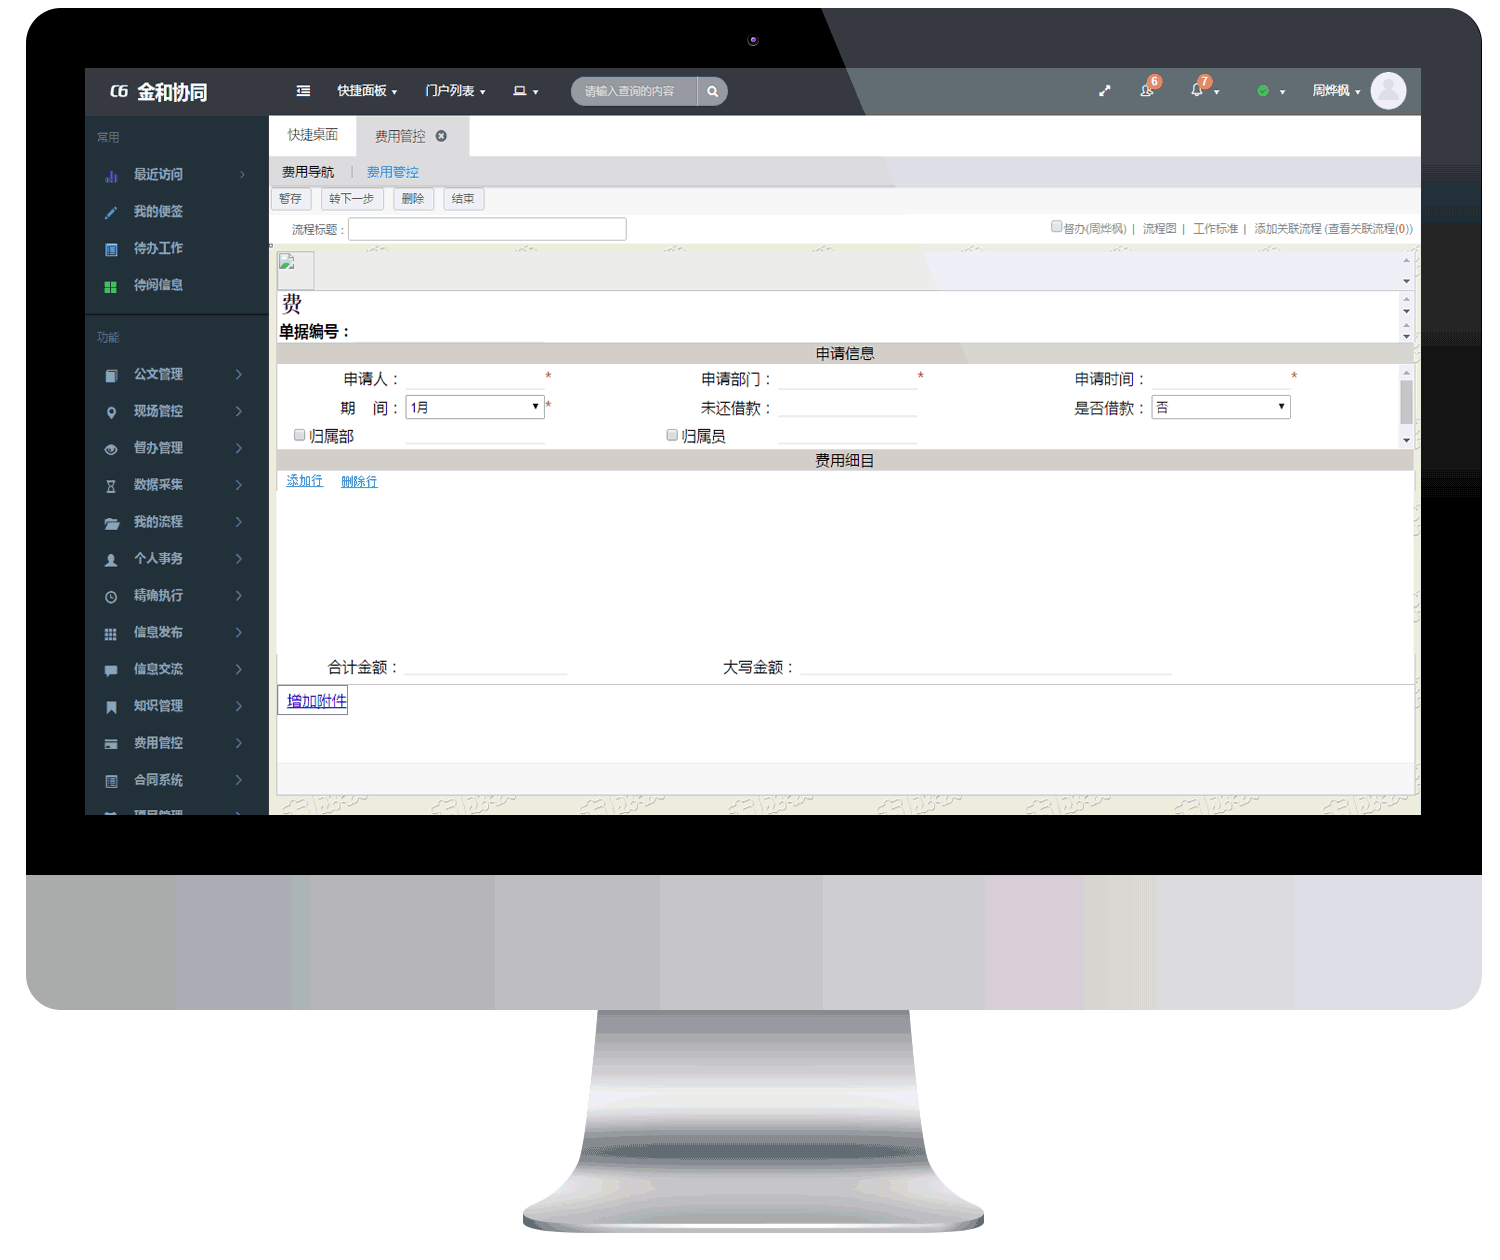Image resolution: width=1500 pixels, height=1260 pixels.
Task: Switch to the 快捷桌面 tab
Action: (x=313, y=135)
